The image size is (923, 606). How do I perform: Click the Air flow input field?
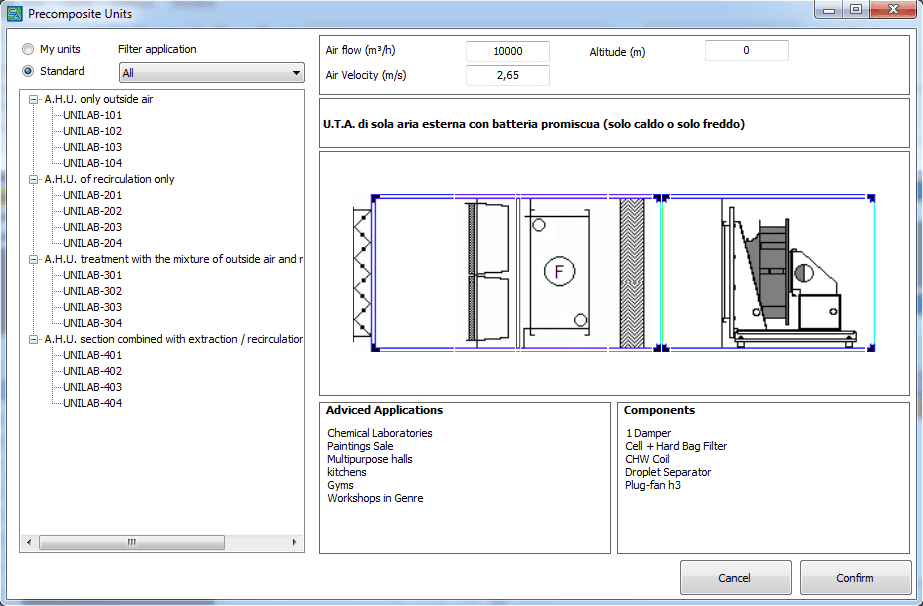point(508,51)
